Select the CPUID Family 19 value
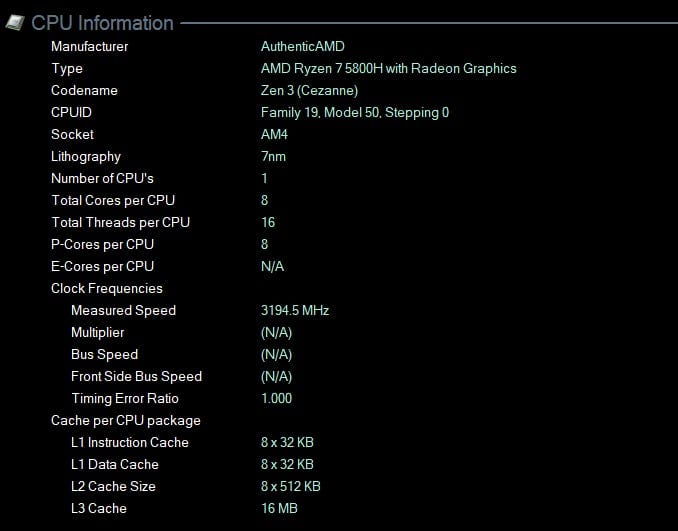 354,112
